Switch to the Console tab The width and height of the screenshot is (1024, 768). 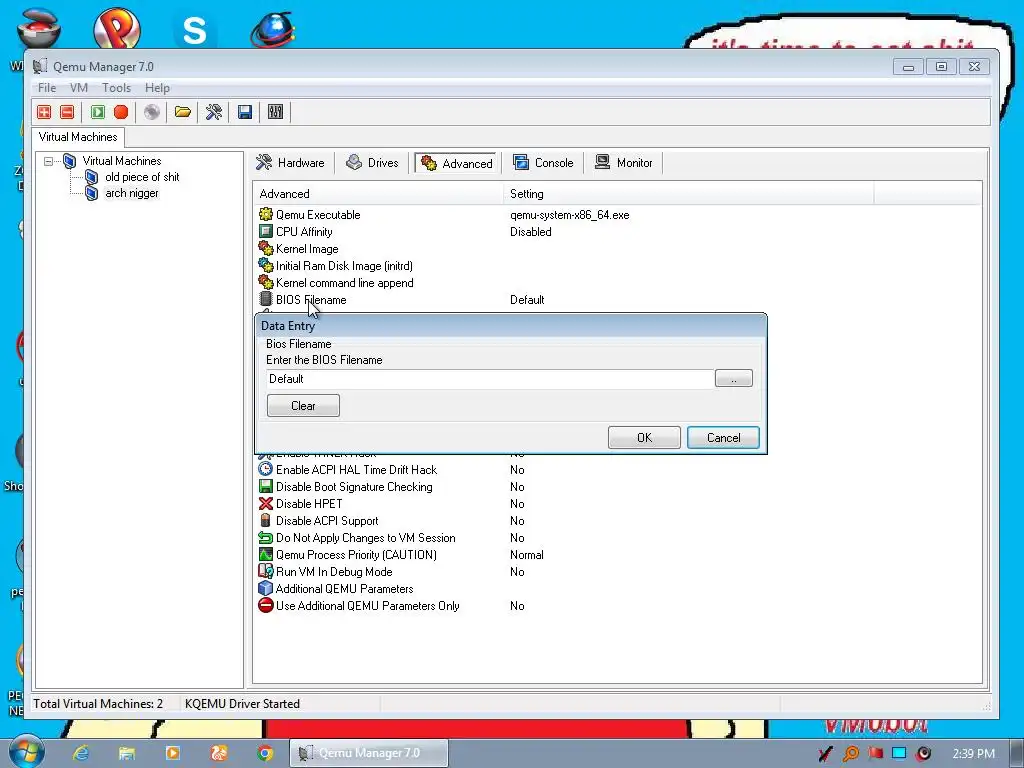click(543, 163)
